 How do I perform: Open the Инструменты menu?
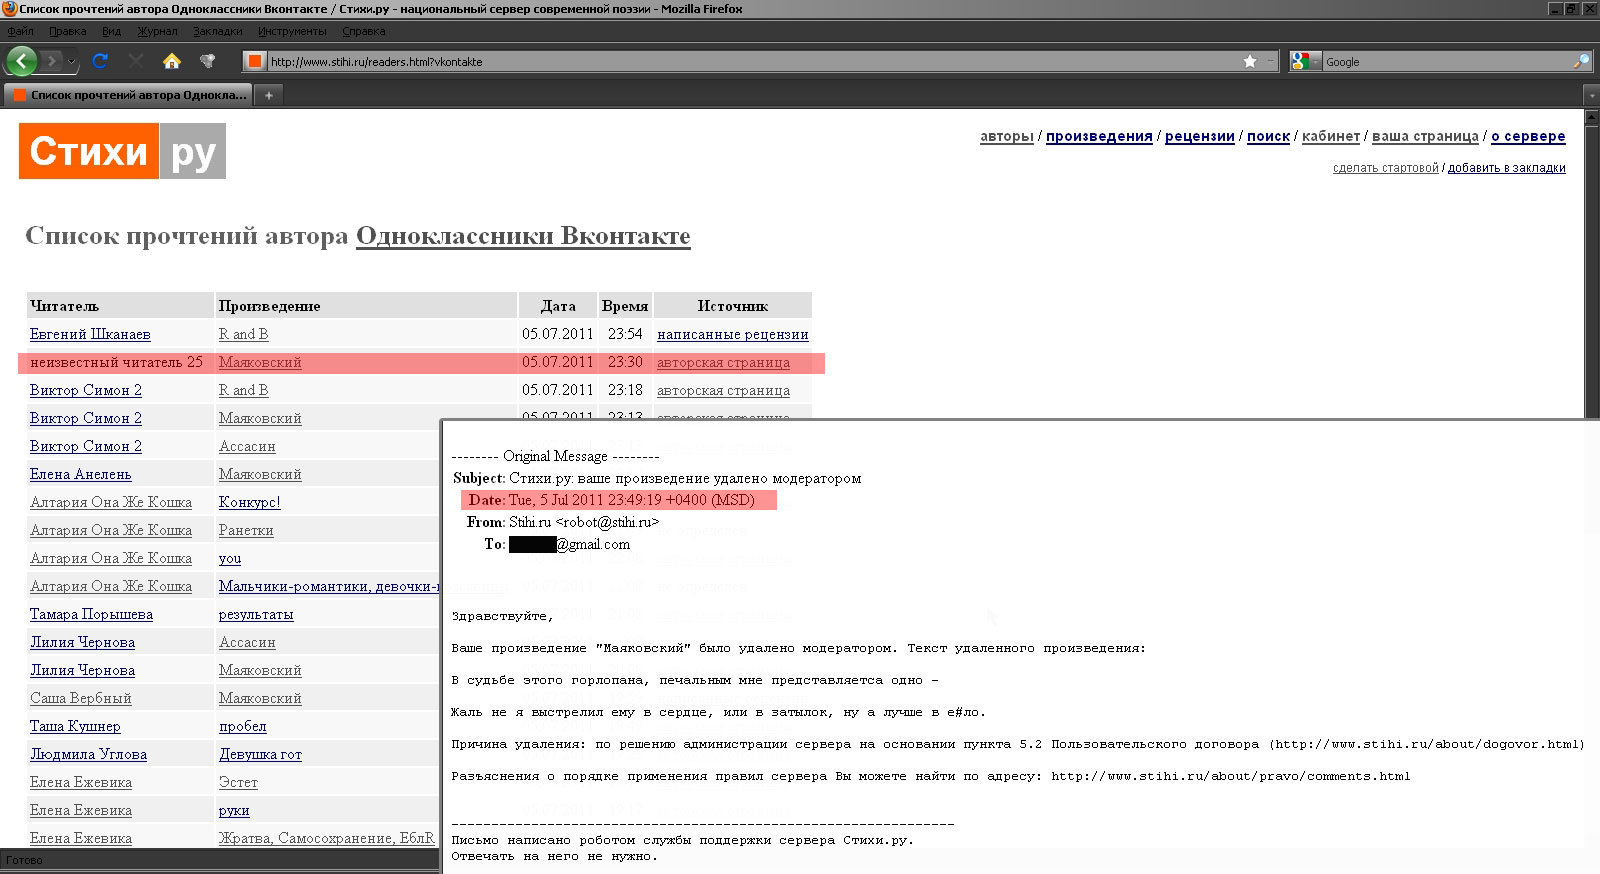[292, 31]
